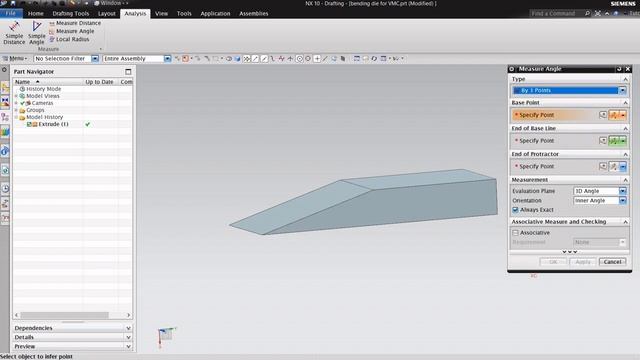This screenshot has width=640, height=360.
Task: Switch to the Home tab
Action: click(36, 13)
